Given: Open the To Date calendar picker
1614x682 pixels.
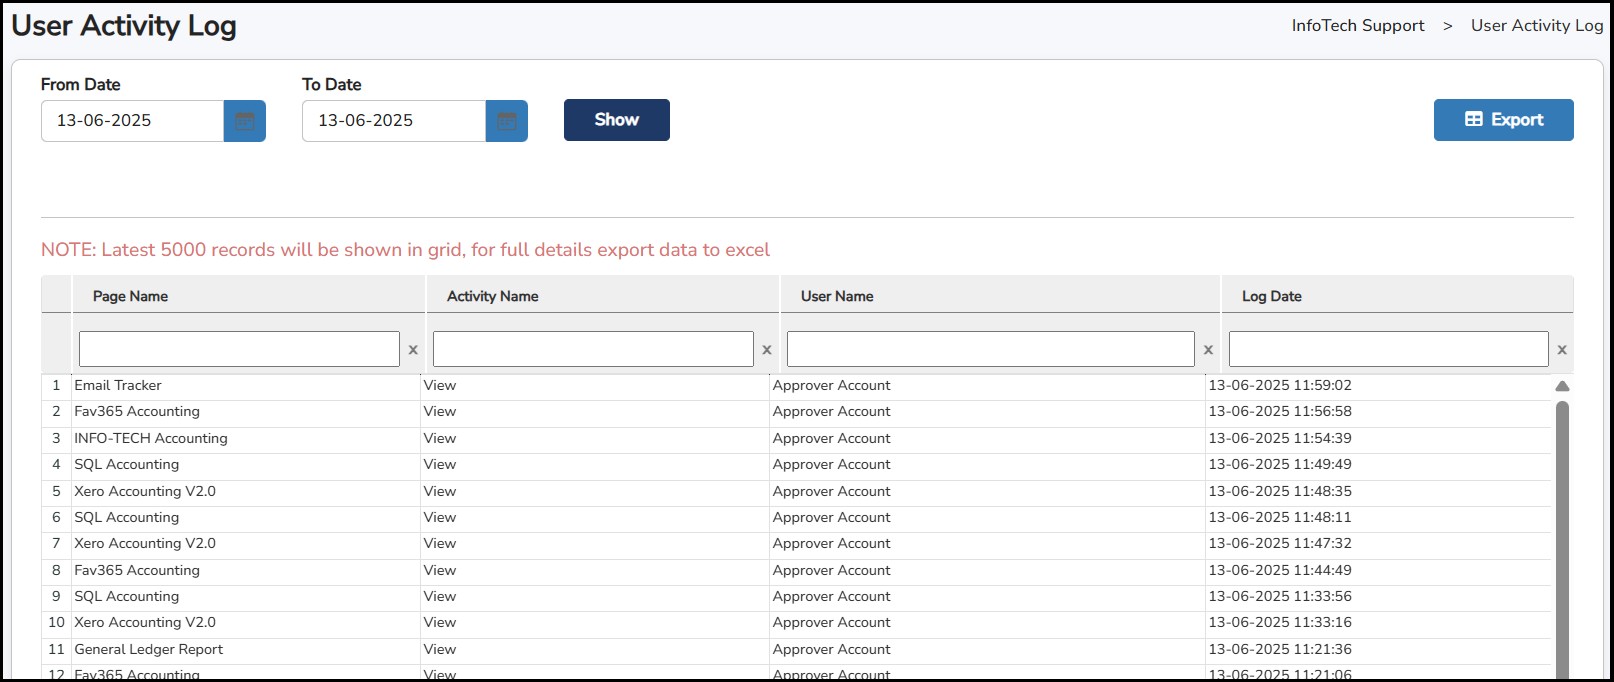Looking at the screenshot, I should tap(506, 121).
